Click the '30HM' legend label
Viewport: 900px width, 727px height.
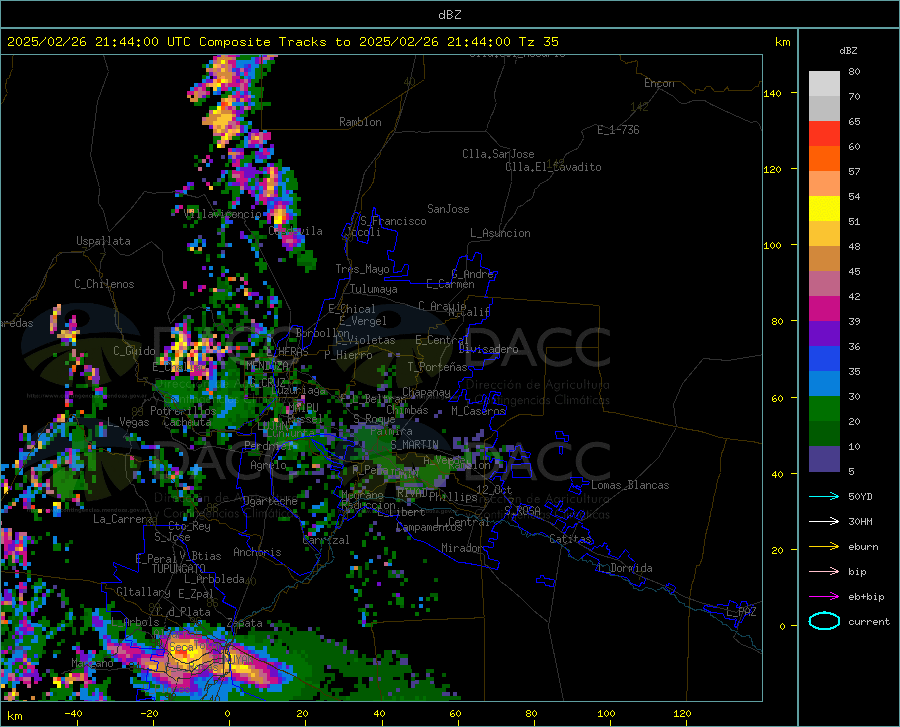click(x=860, y=522)
